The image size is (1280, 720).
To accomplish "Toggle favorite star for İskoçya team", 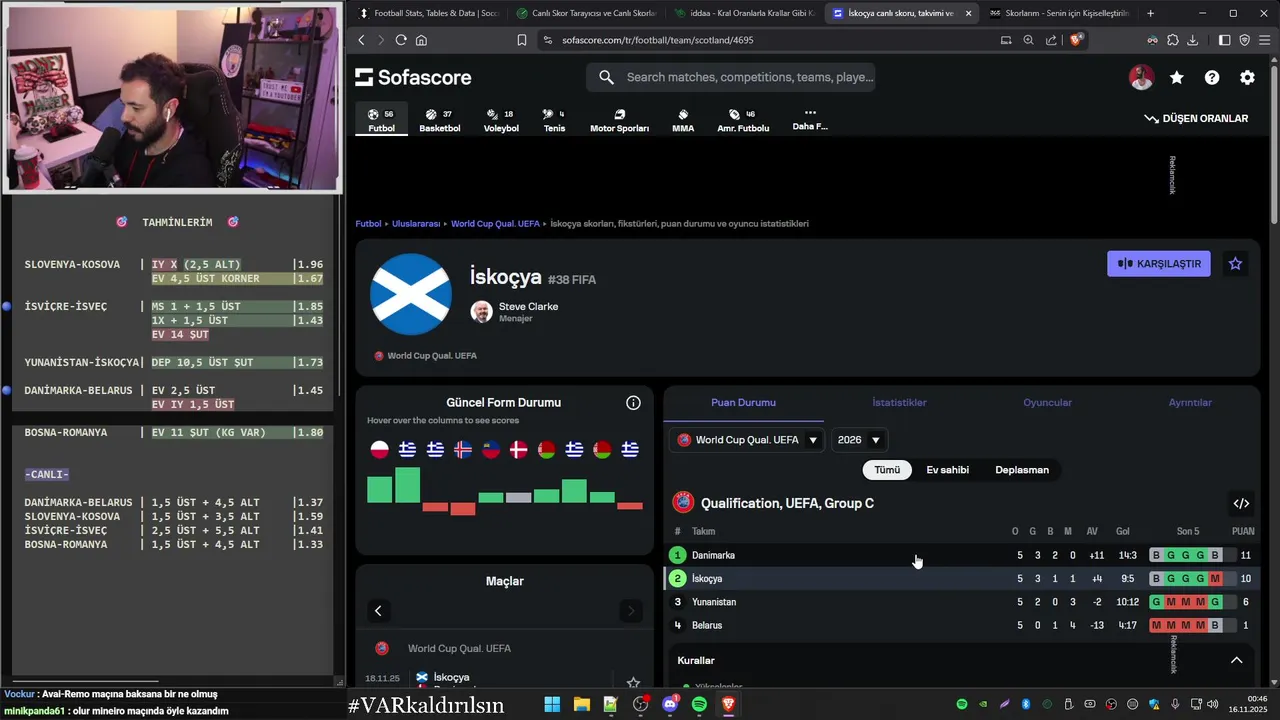I will tap(1235, 264).
